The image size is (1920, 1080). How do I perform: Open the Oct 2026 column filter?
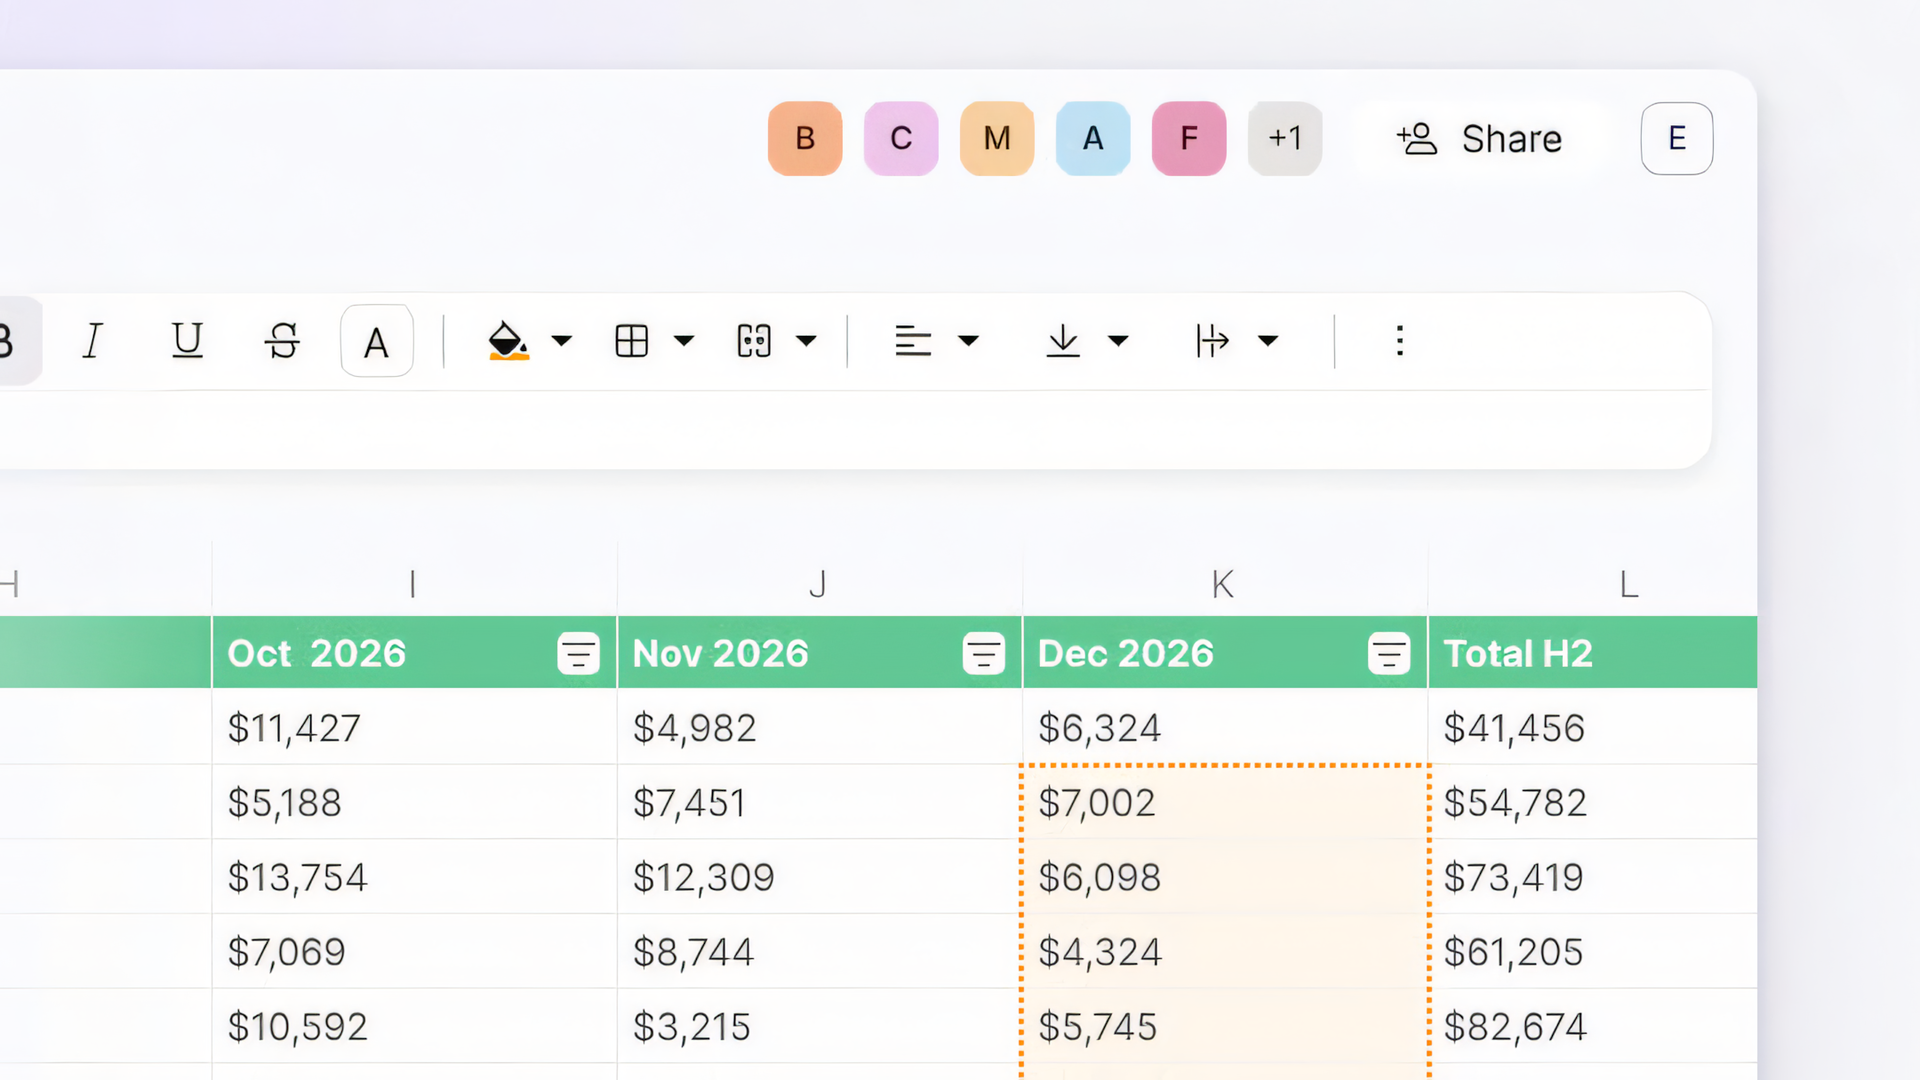(x=578, y=654)
